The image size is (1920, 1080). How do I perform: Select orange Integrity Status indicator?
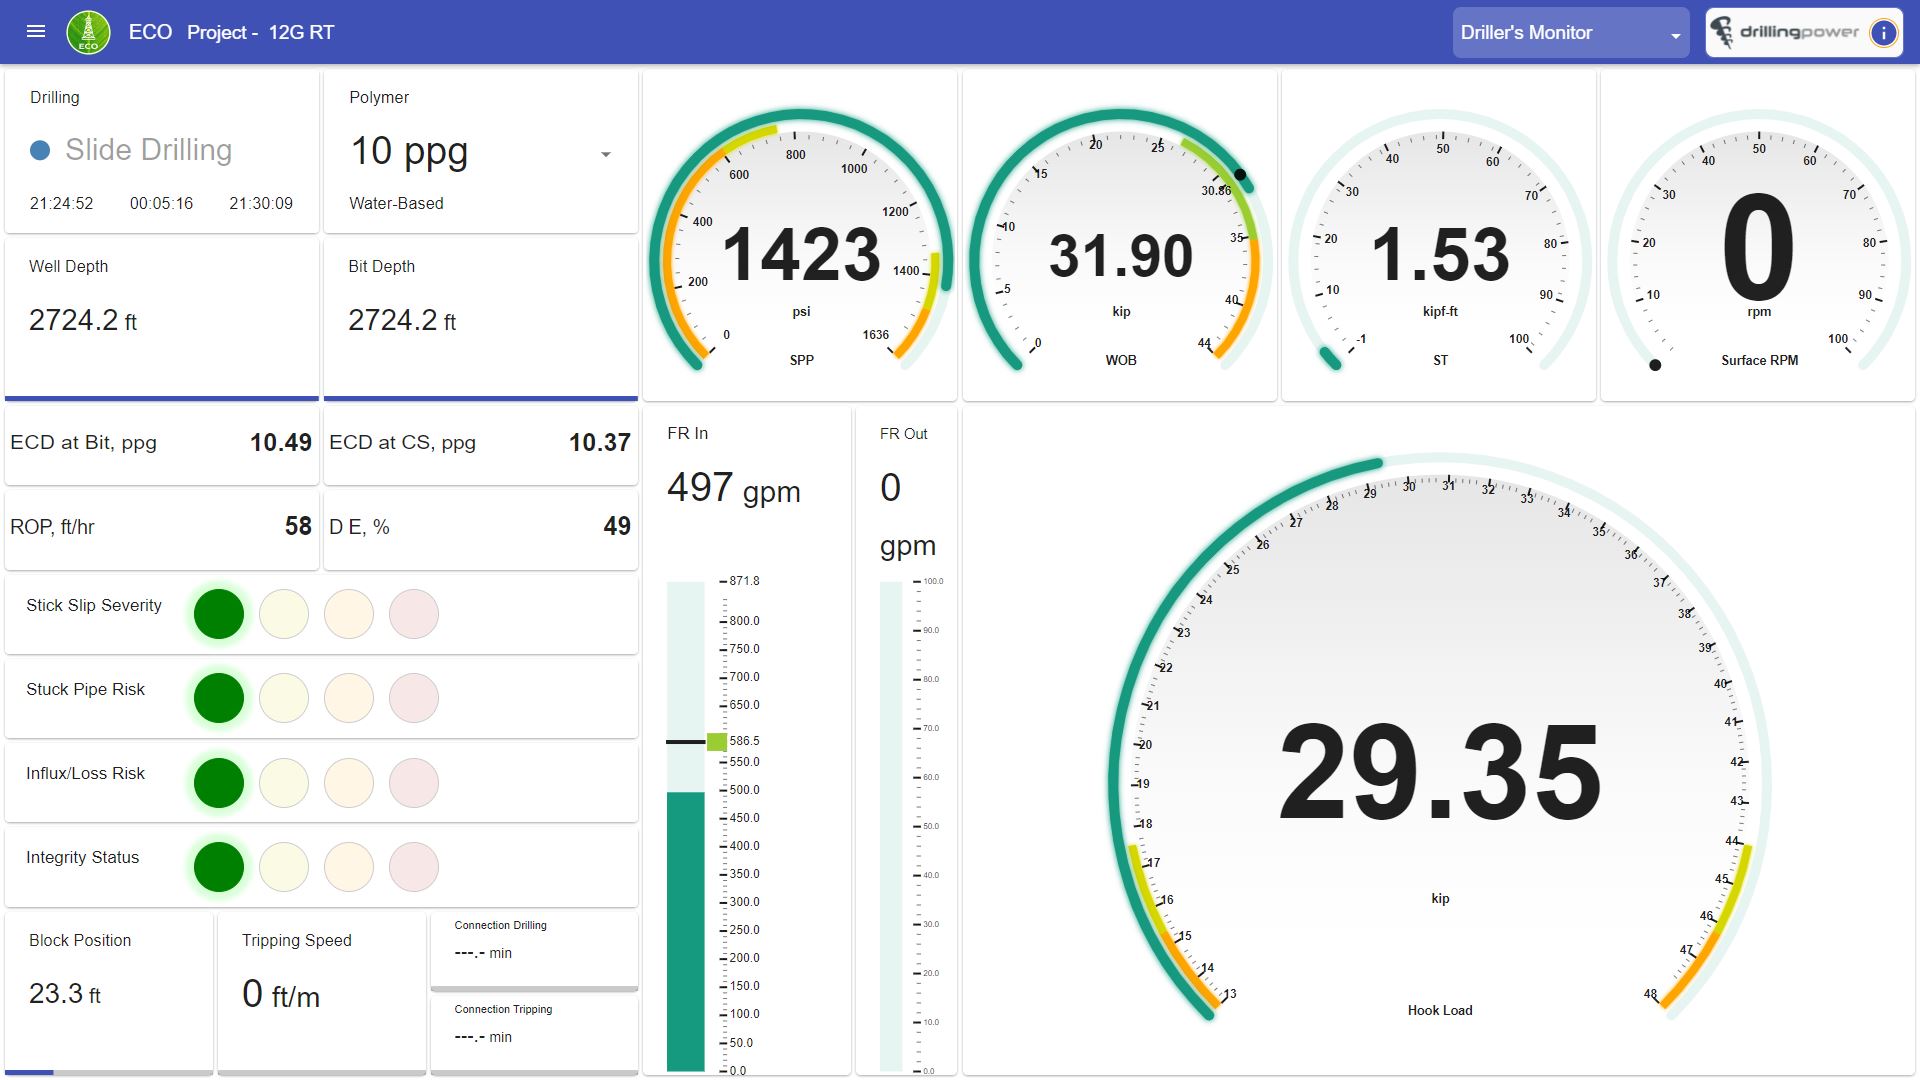349,866
